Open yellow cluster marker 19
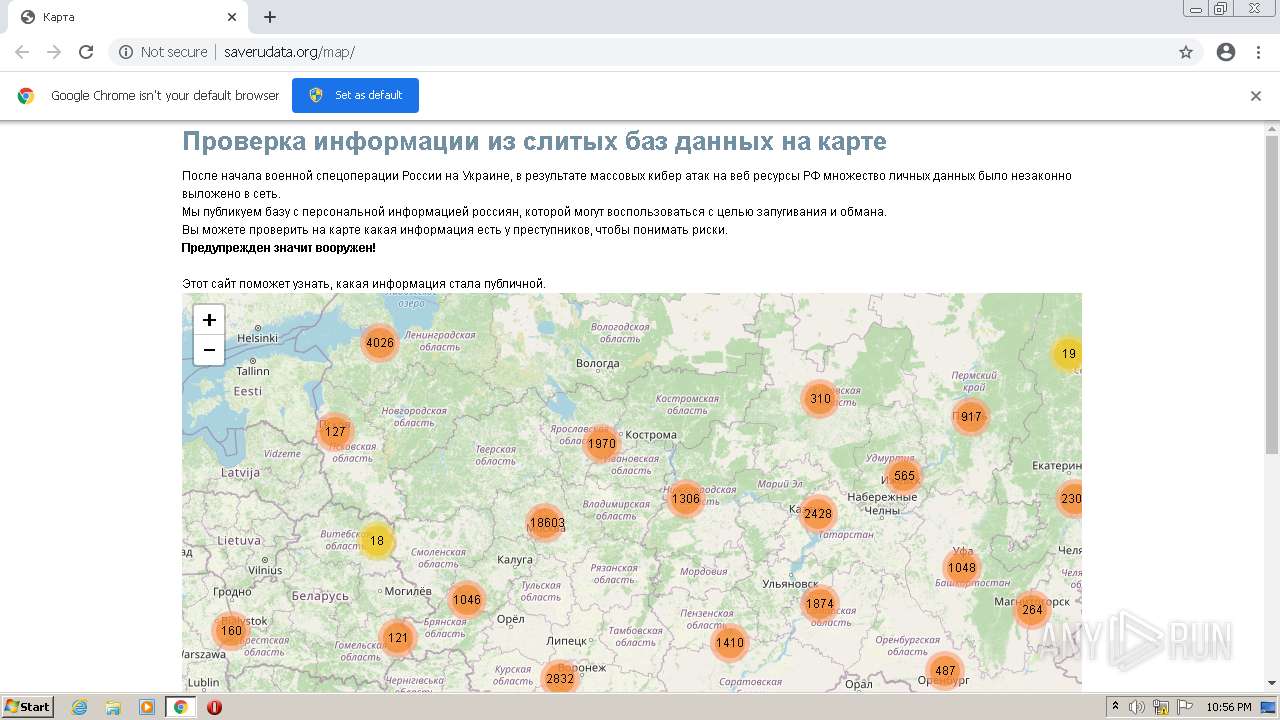 (1067, 354)
